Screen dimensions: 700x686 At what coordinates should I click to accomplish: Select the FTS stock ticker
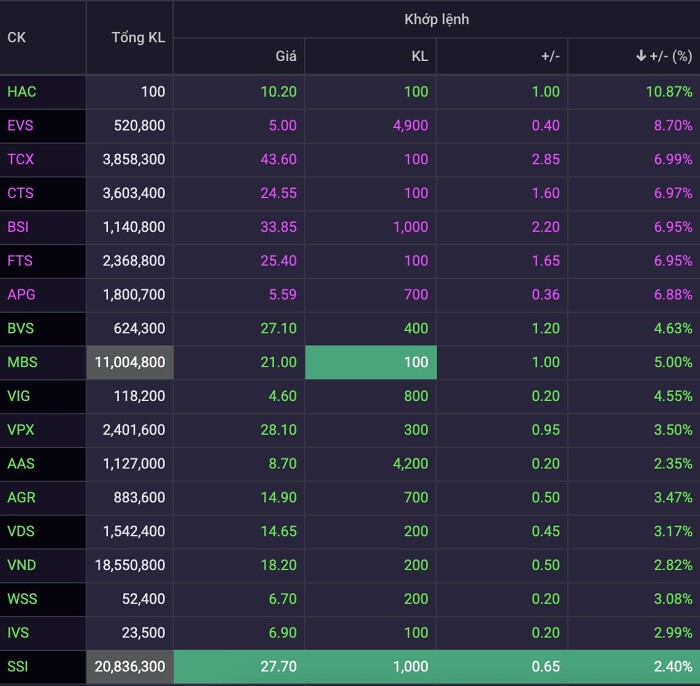(x=20, y=261)
